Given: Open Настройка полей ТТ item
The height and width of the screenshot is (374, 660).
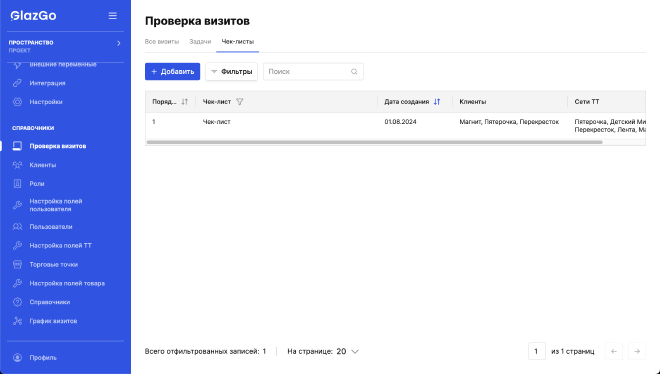Looking at the screenshot, I should tap(60, 245).
